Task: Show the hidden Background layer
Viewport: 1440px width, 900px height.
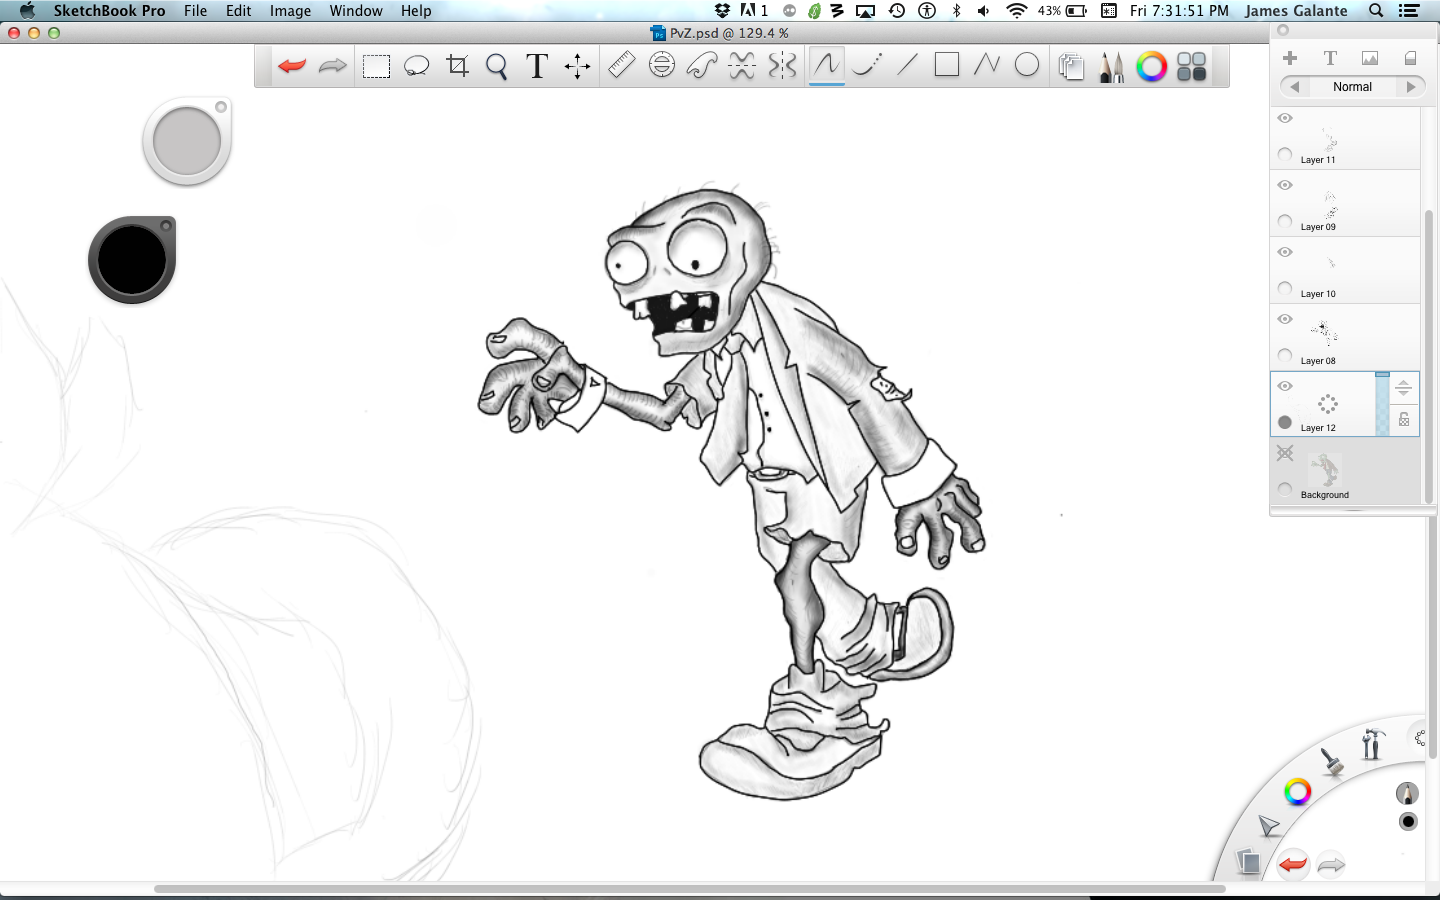Action: (x=1285, y=453)
